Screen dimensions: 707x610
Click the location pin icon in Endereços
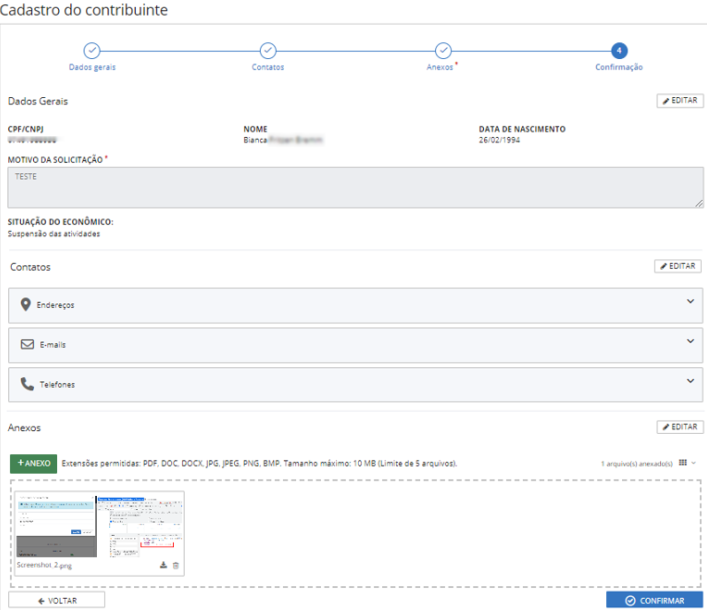tap(26, 304)
